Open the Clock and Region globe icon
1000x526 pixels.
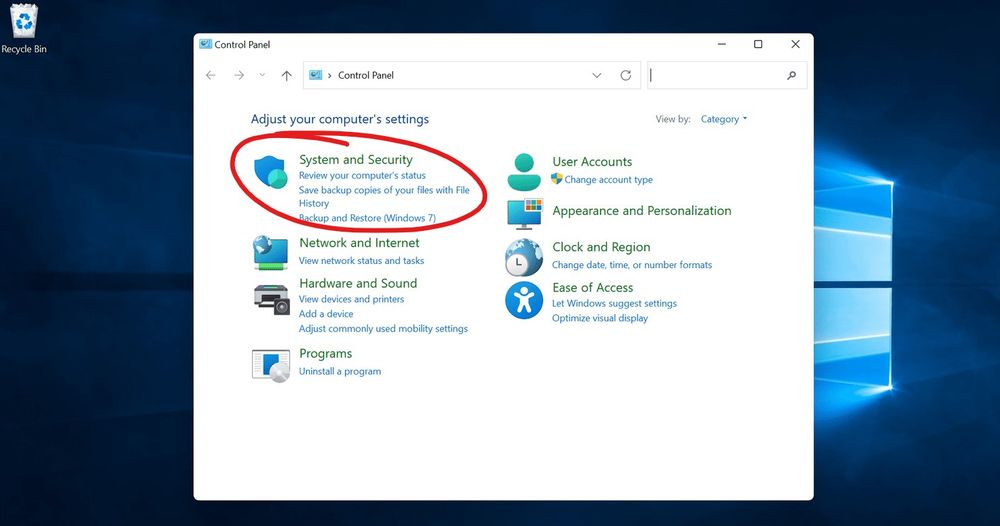pyautogui.click(x=524, y=257)
